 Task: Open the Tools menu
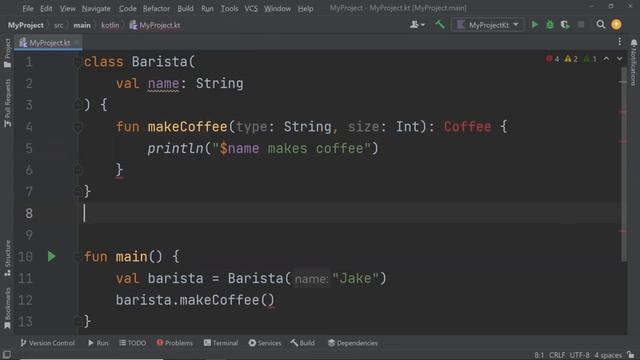coord(229,8)
